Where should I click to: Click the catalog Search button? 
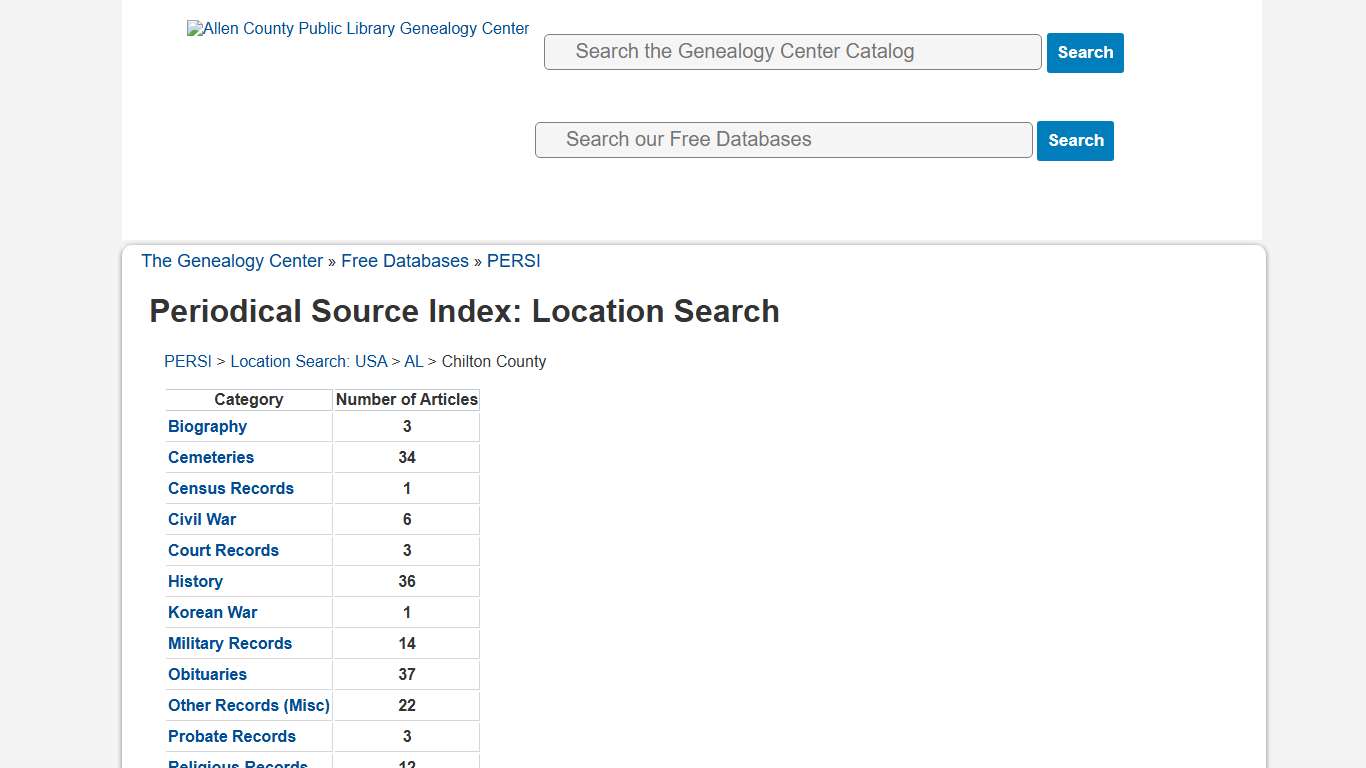pos(1085,52)
